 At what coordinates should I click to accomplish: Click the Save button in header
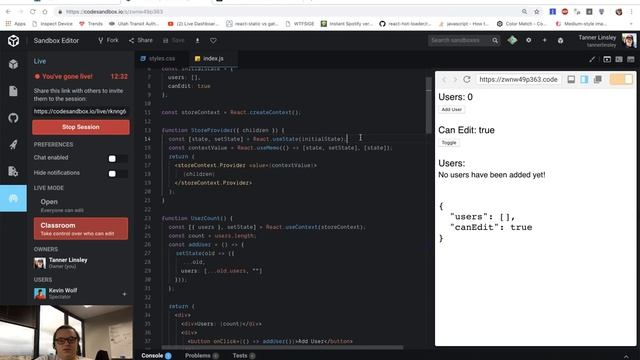tap(174, 40)
